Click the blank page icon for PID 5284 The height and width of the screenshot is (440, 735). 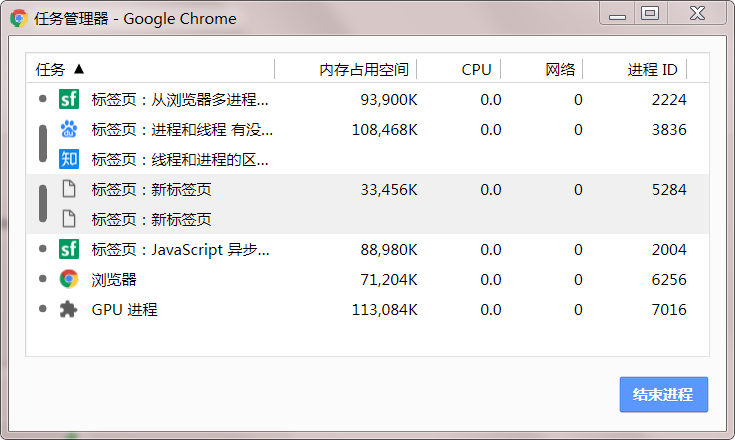[69, 189]
